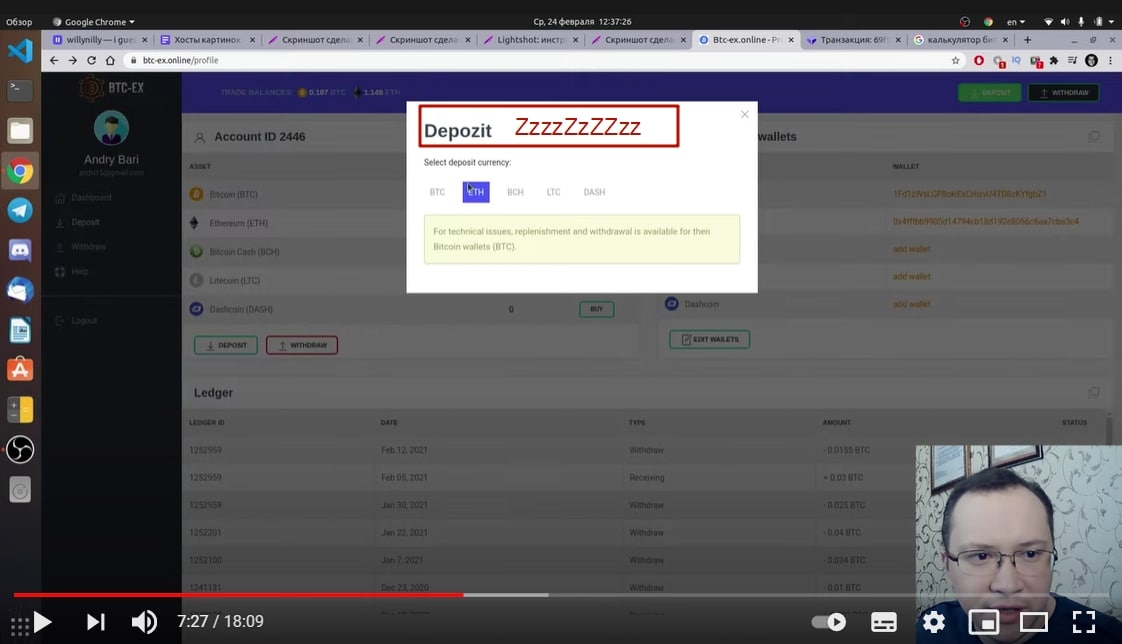Open the Calculator dock icon

tap(20, 410)
